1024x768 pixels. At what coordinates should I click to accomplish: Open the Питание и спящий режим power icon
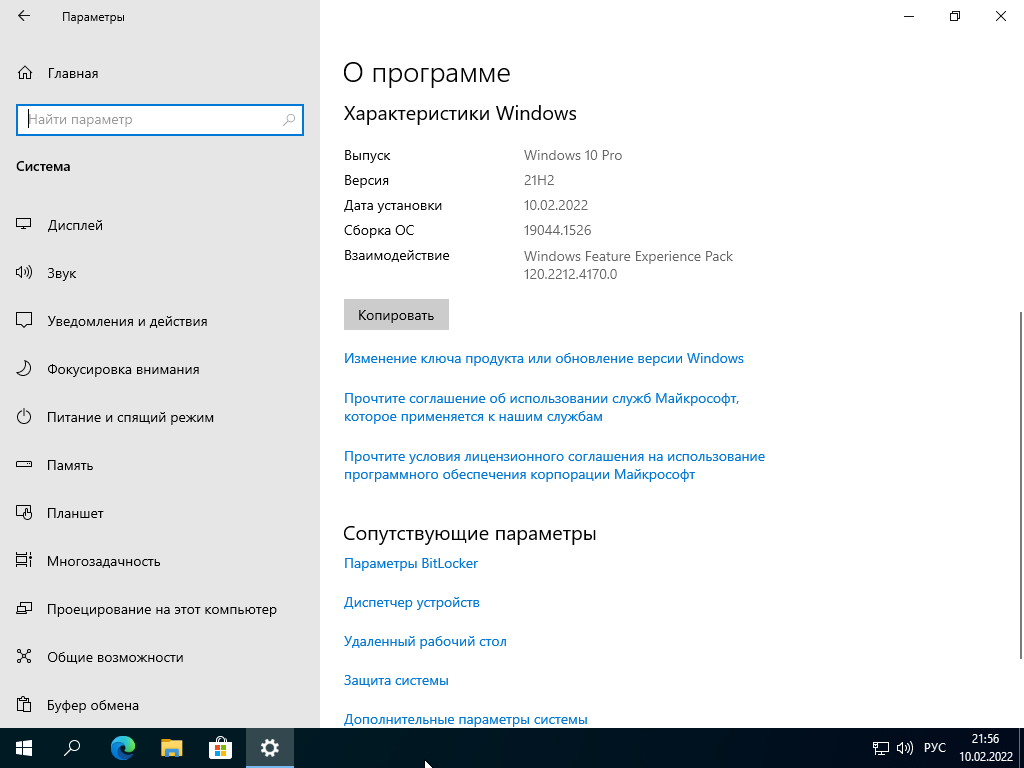click(x=24, y=417)
